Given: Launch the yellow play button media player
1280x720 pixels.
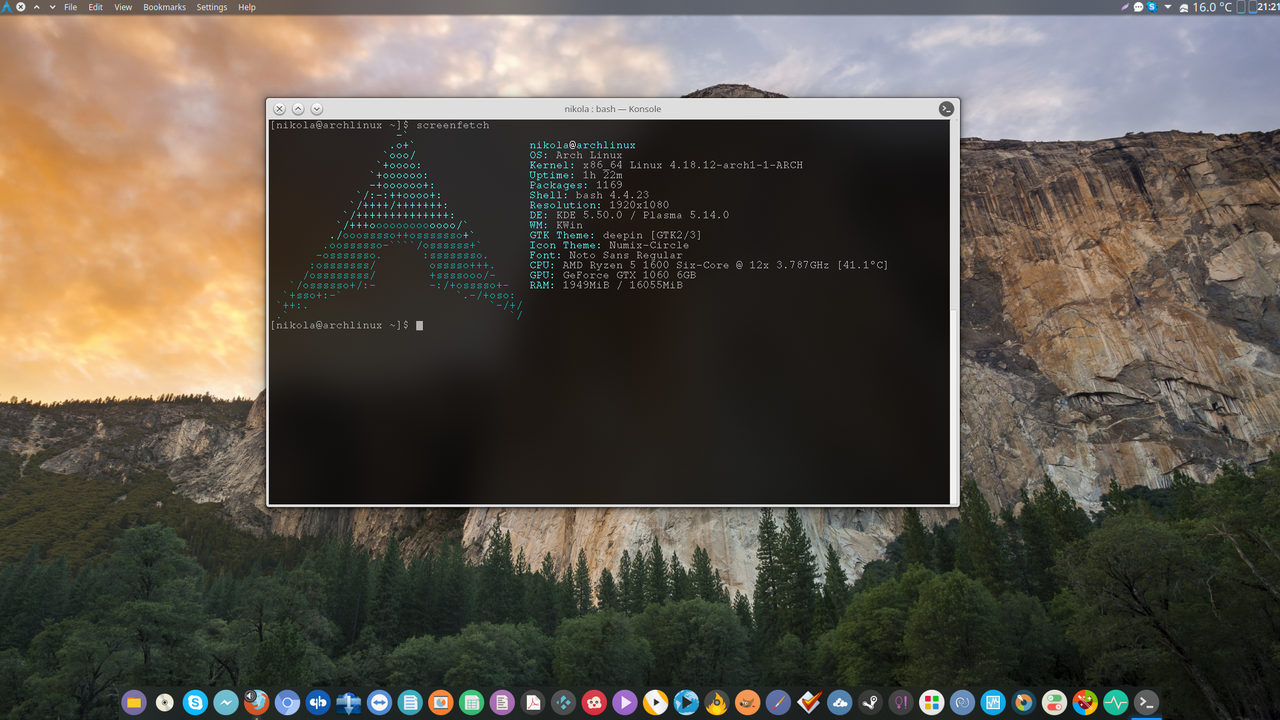Looking at the screenshot, I should (x=655, y=703).
